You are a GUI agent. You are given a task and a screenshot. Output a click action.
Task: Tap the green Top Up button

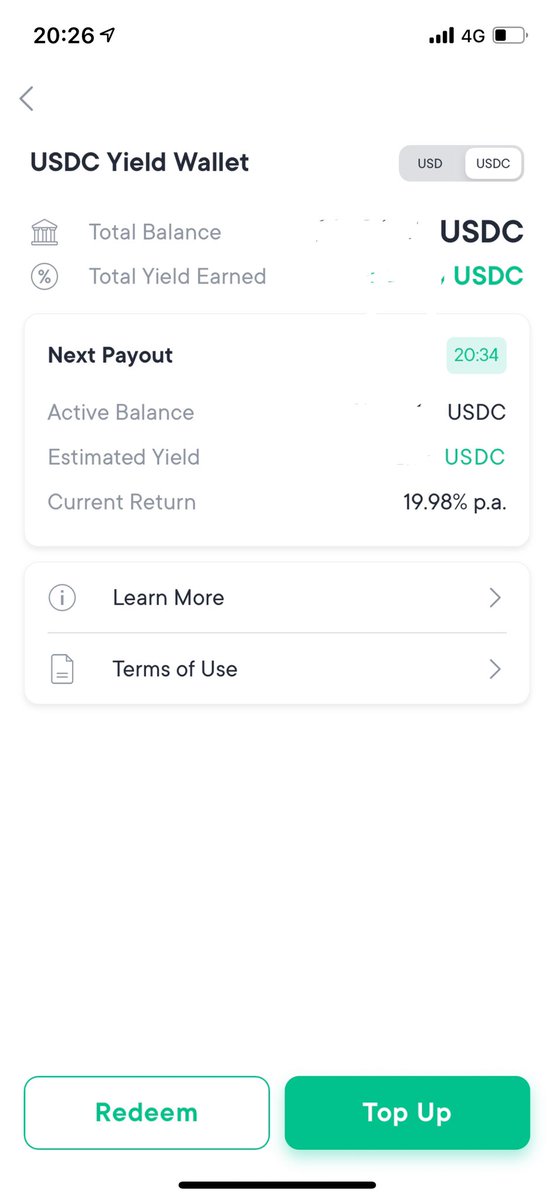407,1113
